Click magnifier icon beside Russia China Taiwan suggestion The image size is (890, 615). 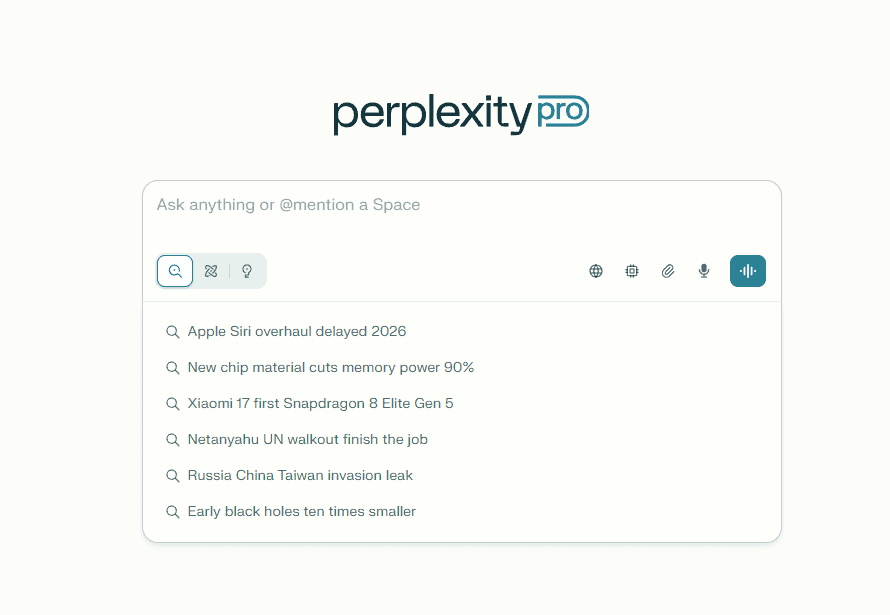pyautogui.click(x=173, y=476)
